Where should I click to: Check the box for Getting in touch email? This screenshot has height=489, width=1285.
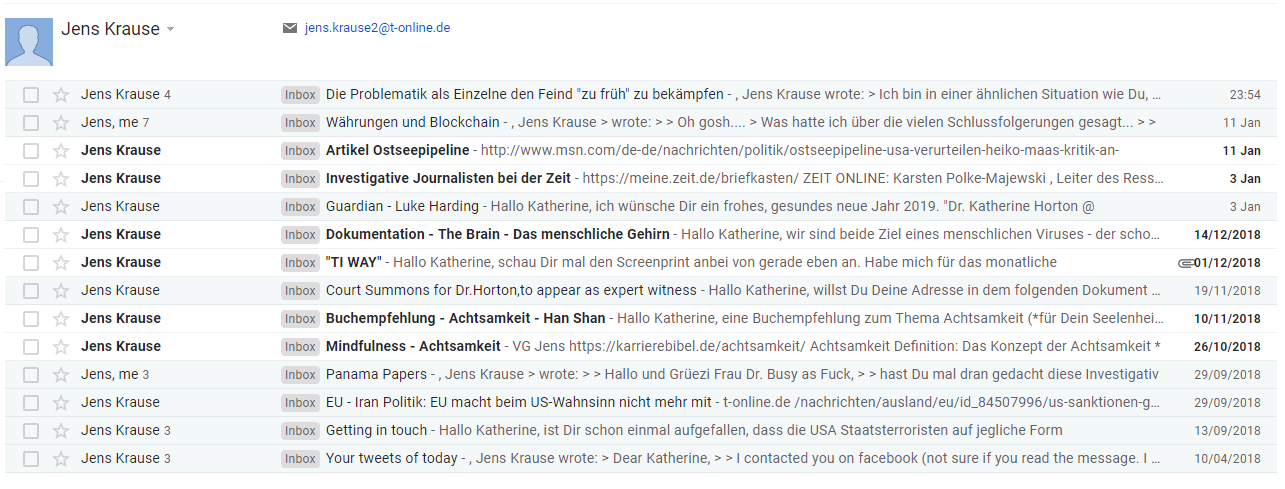click(31, 431)
